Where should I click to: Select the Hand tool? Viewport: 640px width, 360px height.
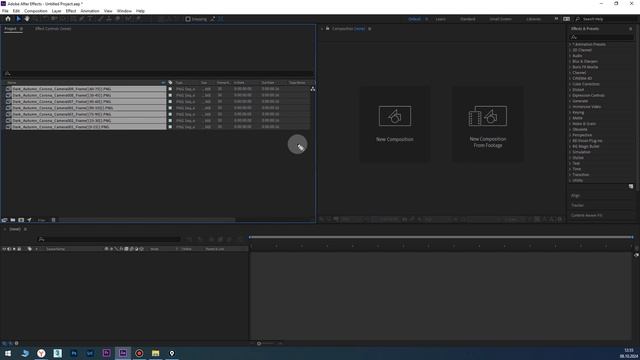[x=27, y=19]
